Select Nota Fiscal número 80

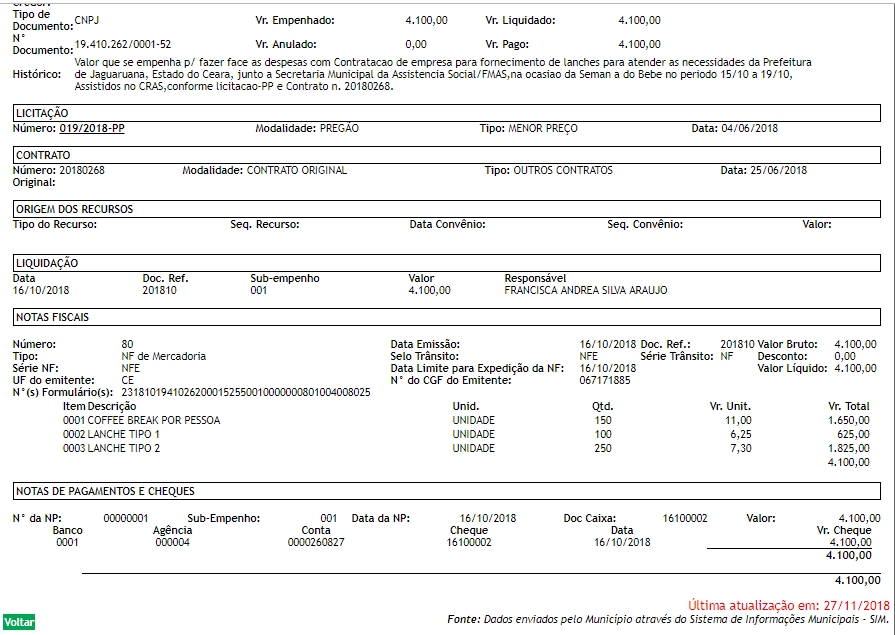pos(127,344)
